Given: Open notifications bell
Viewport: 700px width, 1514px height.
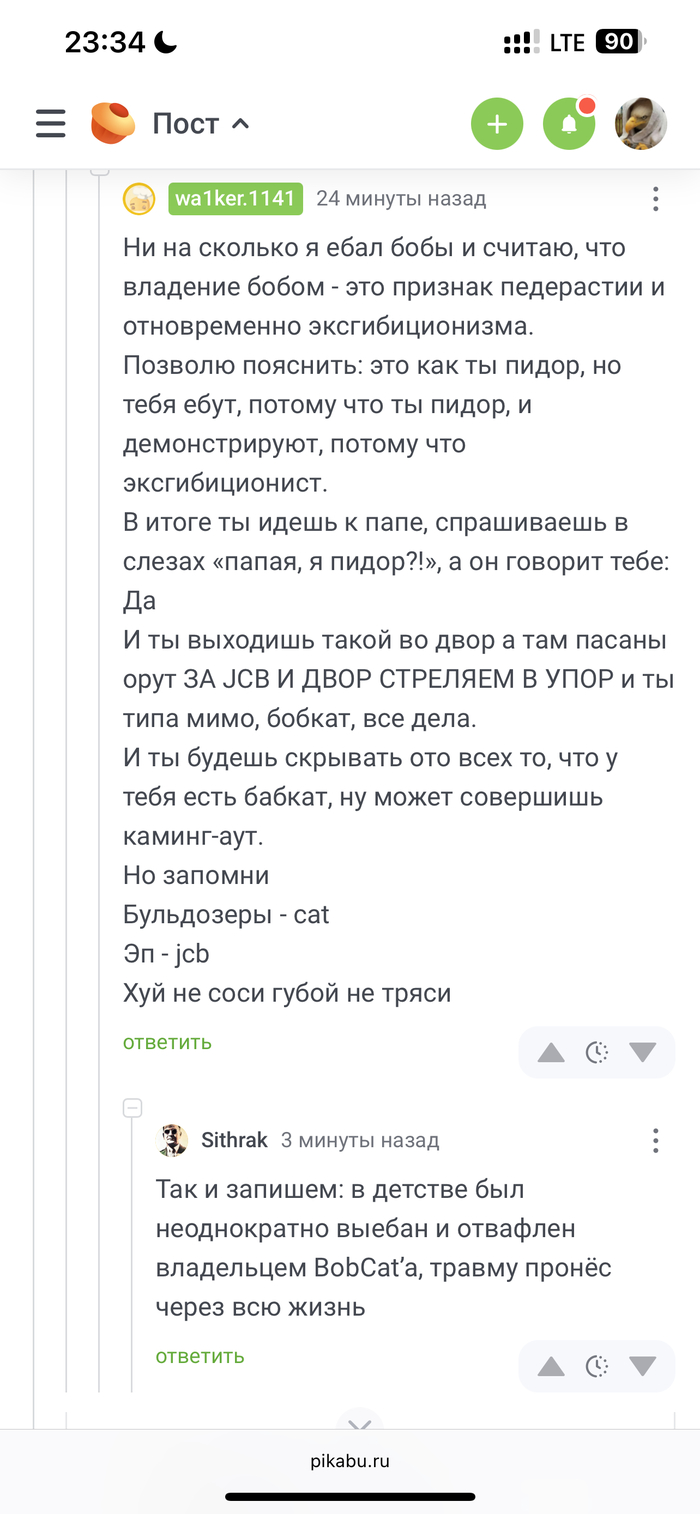Looking at the screenshot, I should coord(569,125).
